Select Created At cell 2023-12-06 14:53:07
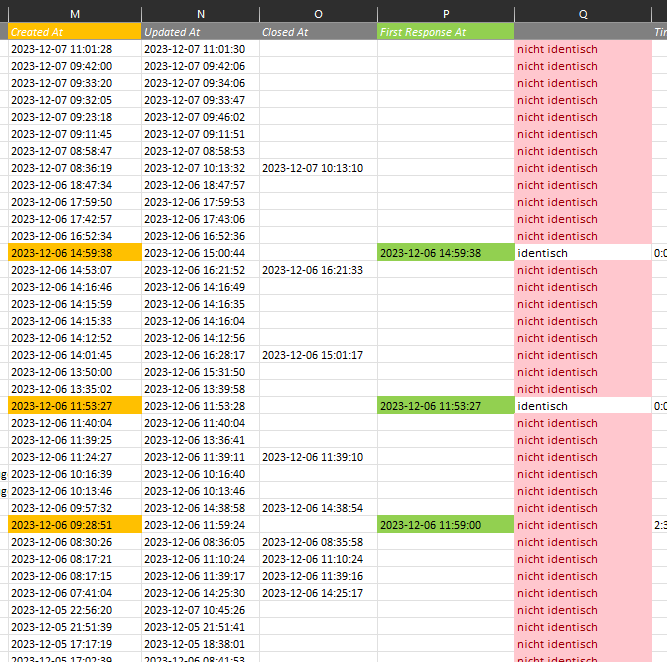 [75, 270]
